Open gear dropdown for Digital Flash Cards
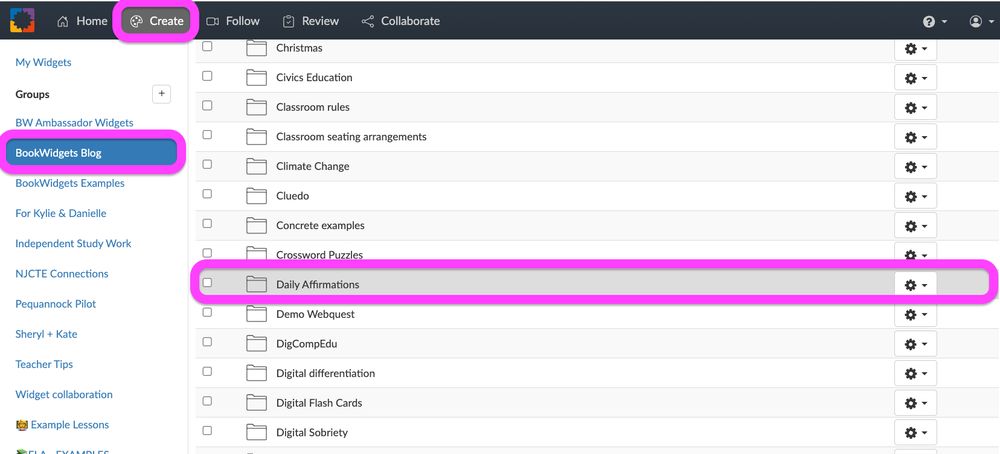The height and width of the screenshot is (454, 1000). [915, 403]
